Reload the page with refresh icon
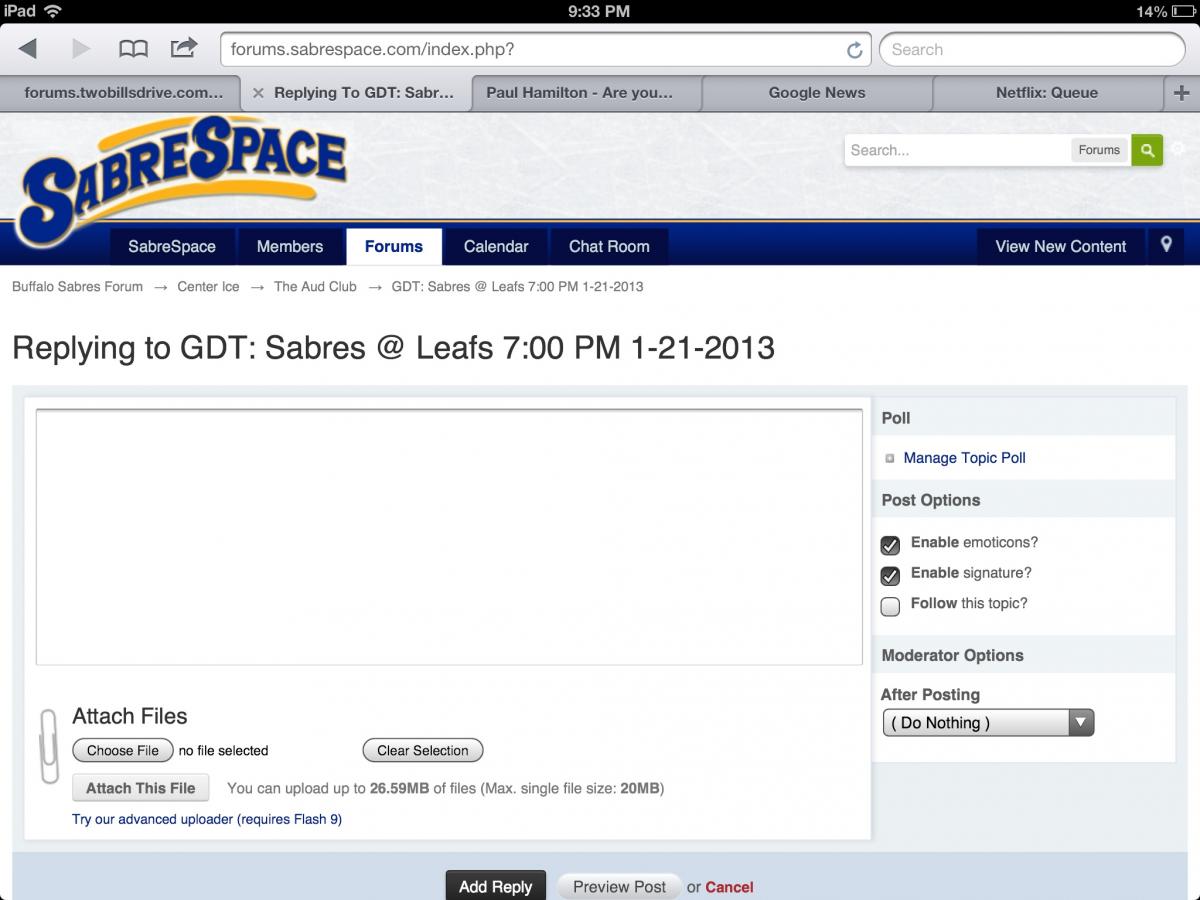This screenshot has width=1200, height=900. (x=855, y=50)
